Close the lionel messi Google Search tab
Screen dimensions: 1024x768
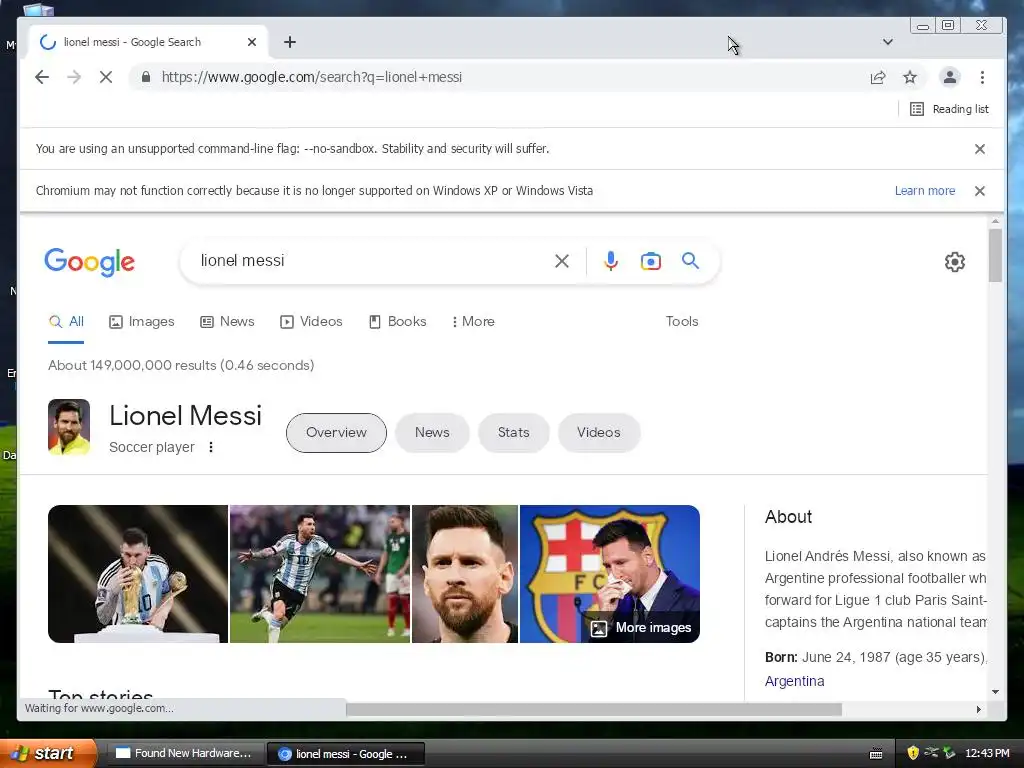(x=252, y=42)
